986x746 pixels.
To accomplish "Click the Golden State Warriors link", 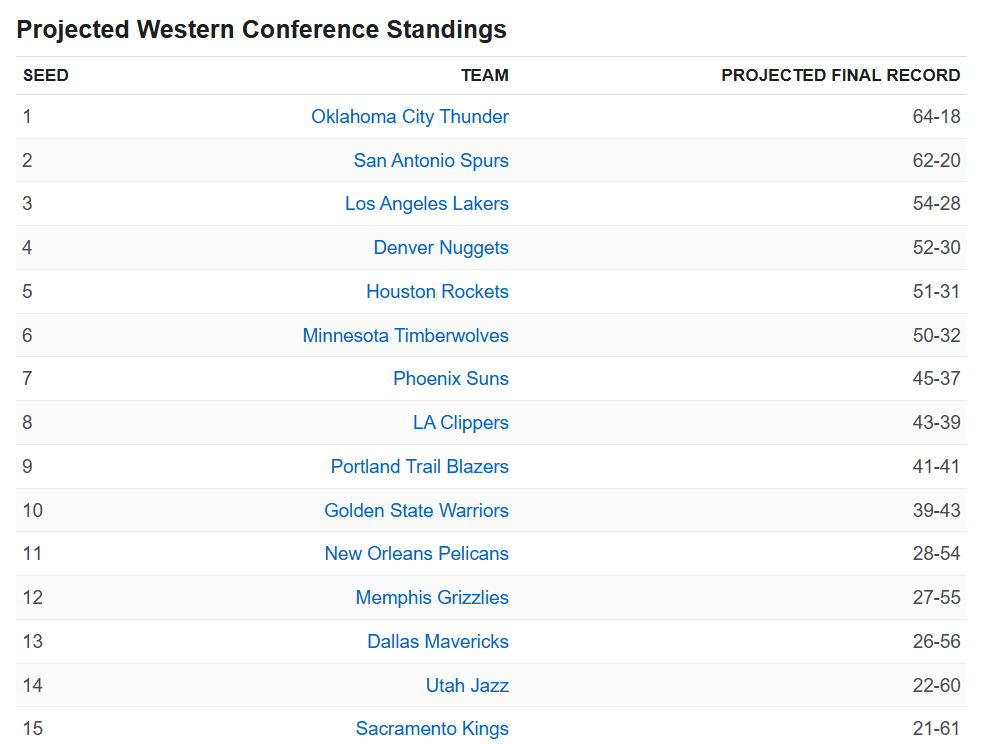I will tap(416, 511).
